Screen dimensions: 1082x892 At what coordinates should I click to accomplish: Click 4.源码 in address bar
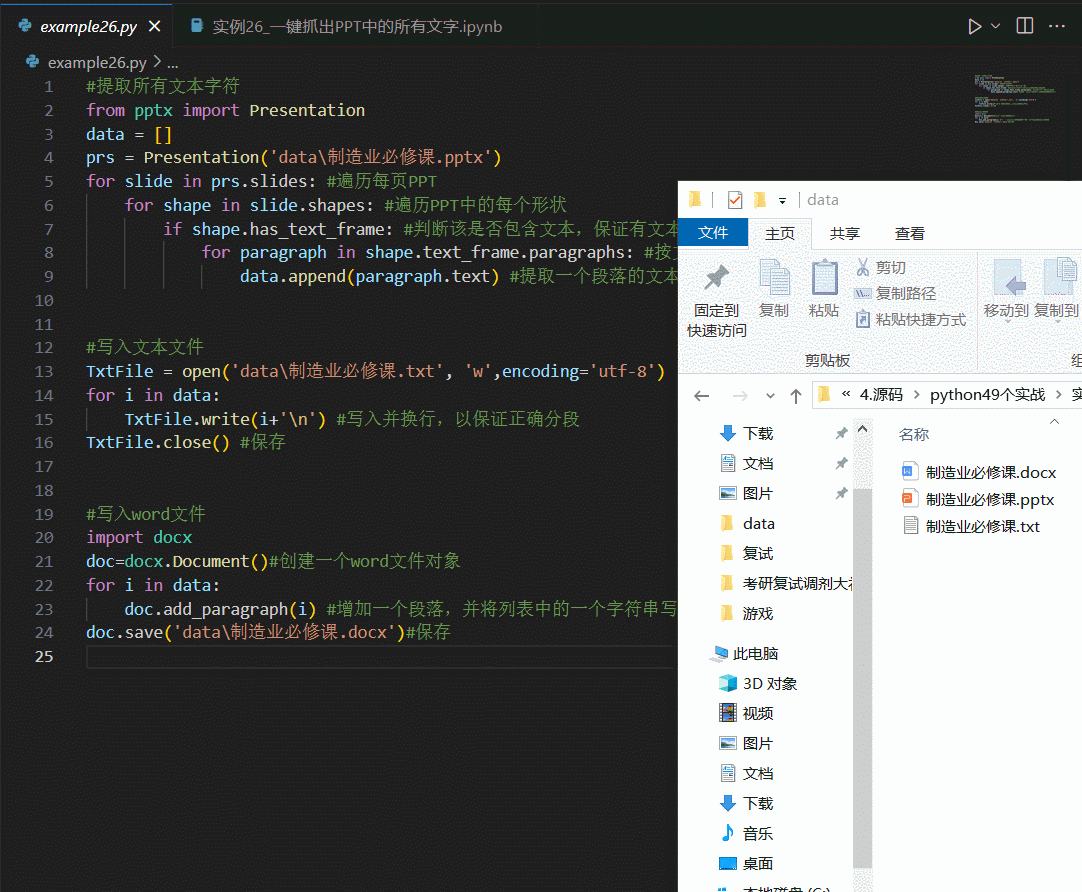(x=881, y=395)
